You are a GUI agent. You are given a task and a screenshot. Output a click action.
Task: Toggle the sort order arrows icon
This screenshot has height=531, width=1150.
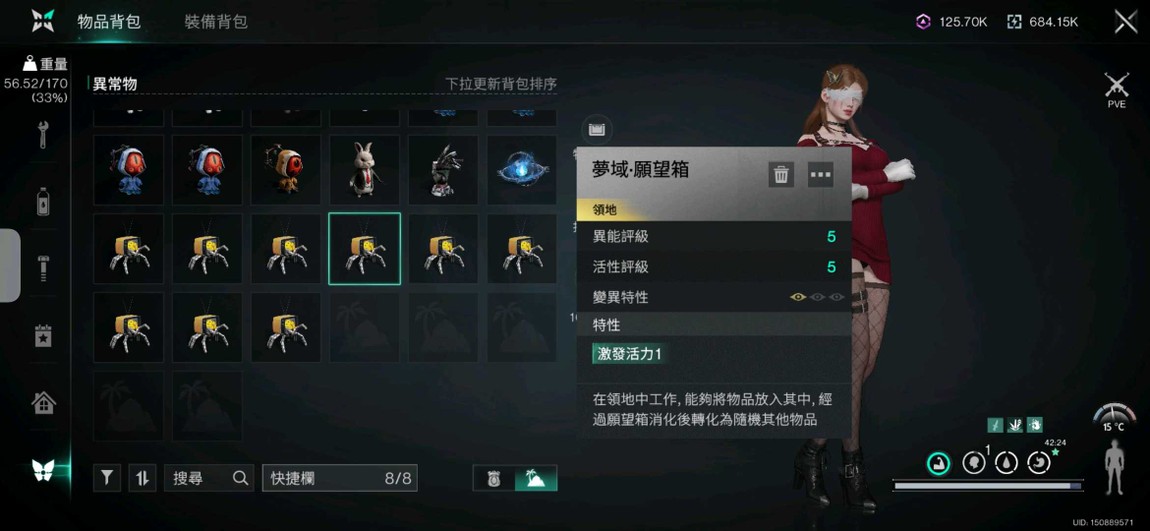point(142,478)
